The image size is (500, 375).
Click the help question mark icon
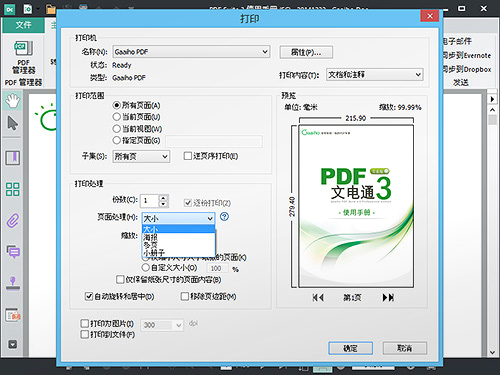tap(224, 217)
